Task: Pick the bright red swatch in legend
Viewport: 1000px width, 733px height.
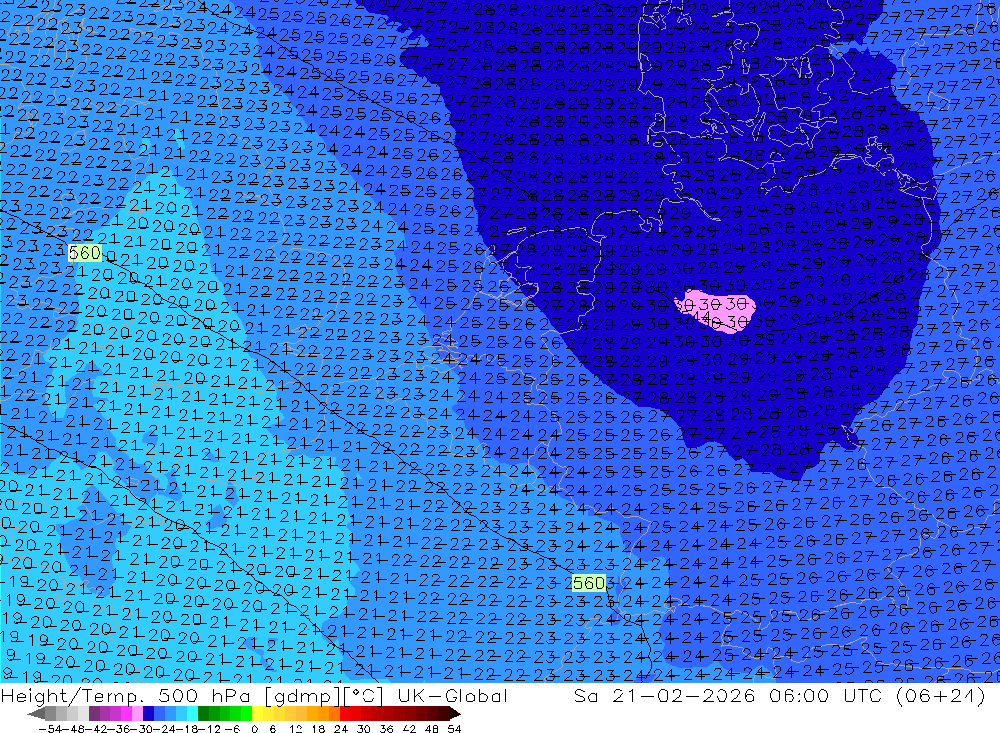Action: pos(345,714)
